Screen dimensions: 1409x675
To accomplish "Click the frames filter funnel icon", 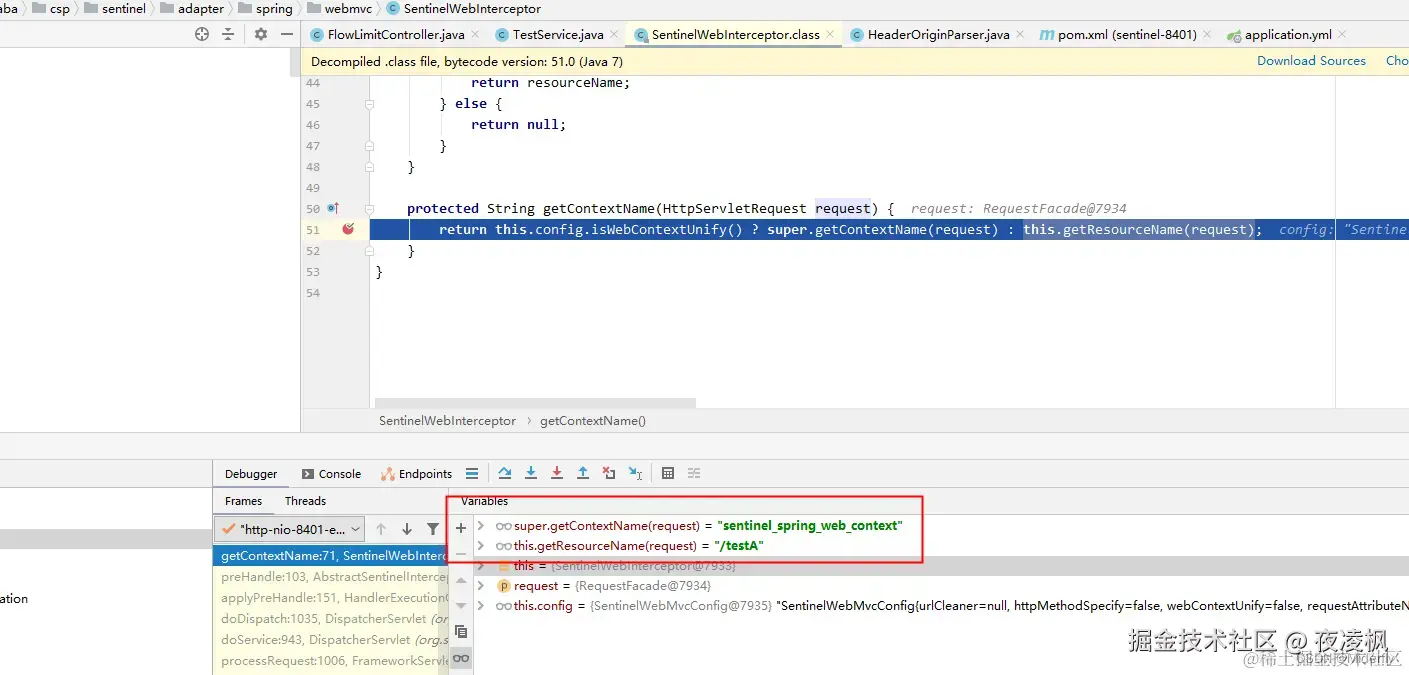I will [x=433, y=529].
